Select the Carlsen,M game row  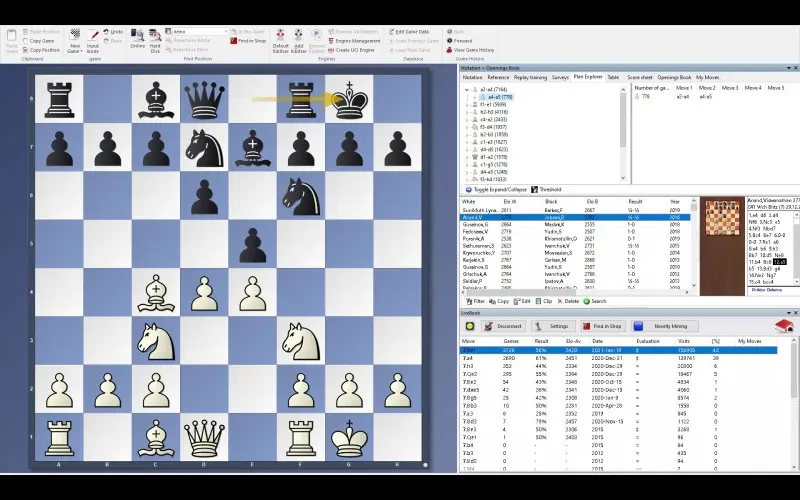click(556, 259)
